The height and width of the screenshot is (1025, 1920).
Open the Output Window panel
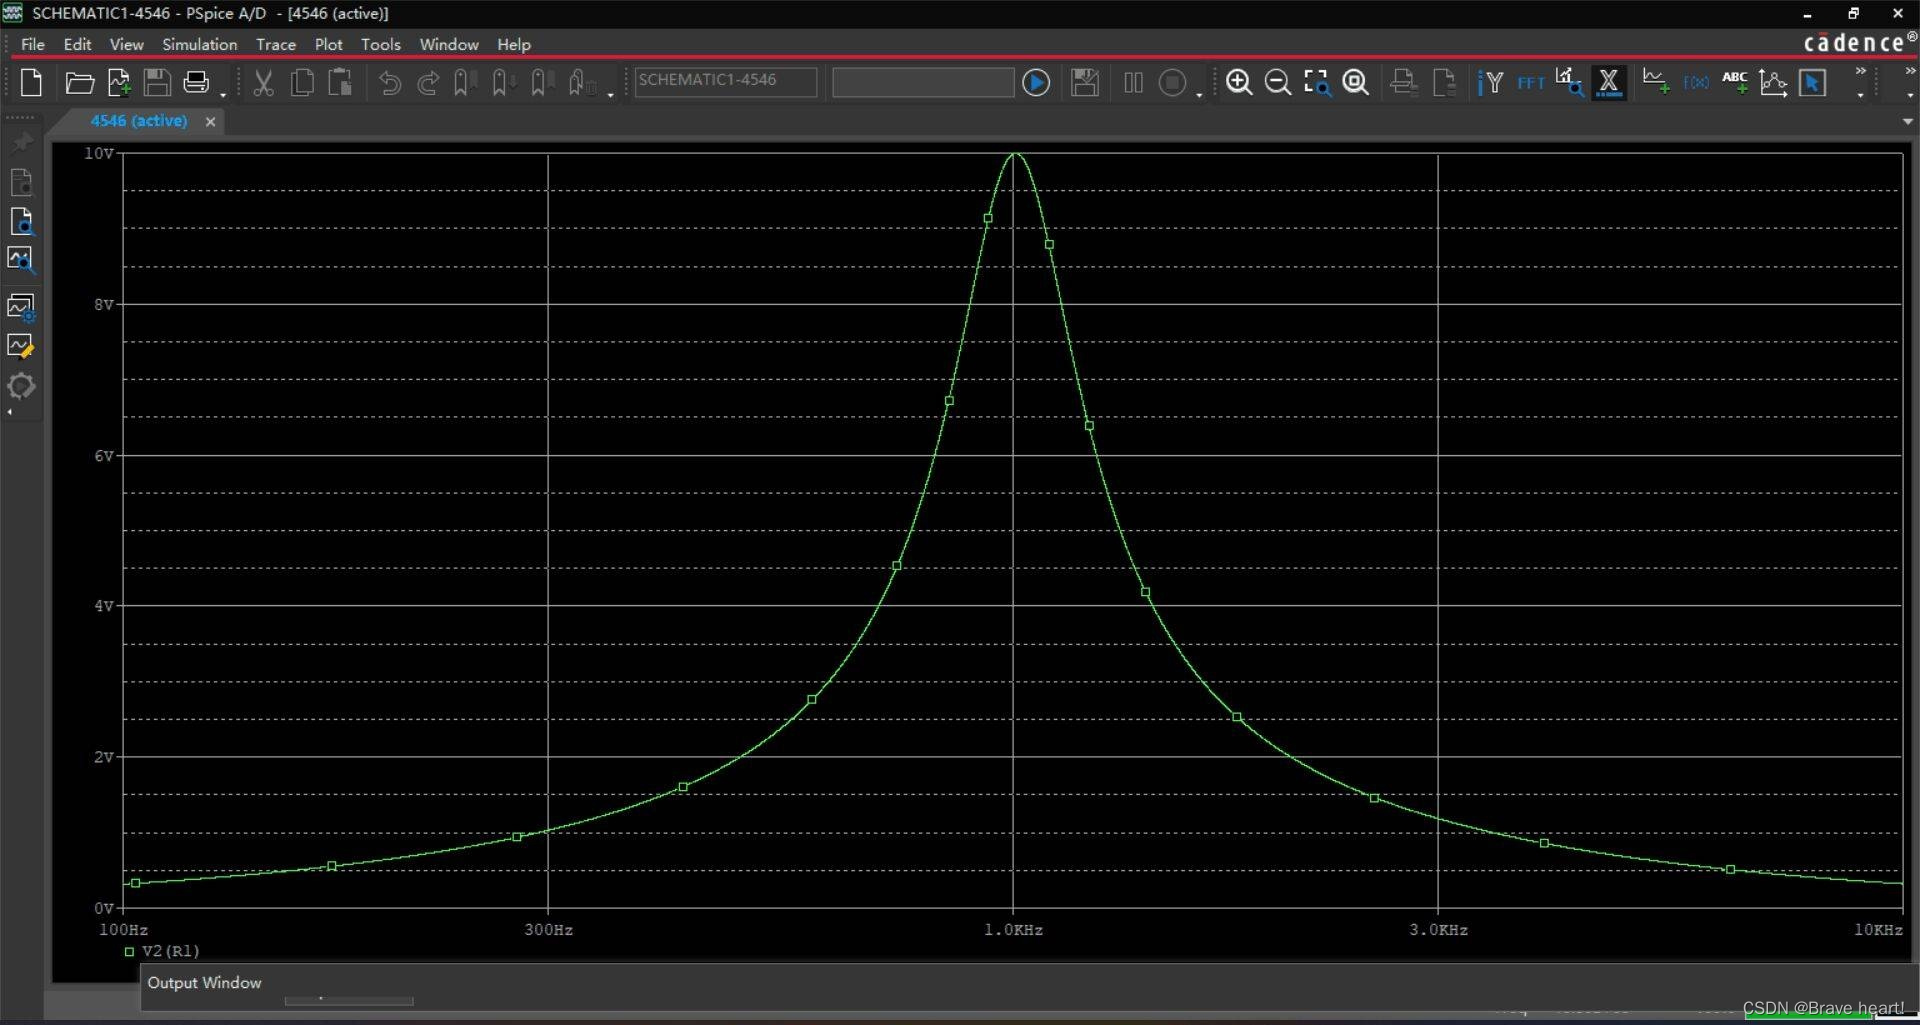tap(204, 983)
